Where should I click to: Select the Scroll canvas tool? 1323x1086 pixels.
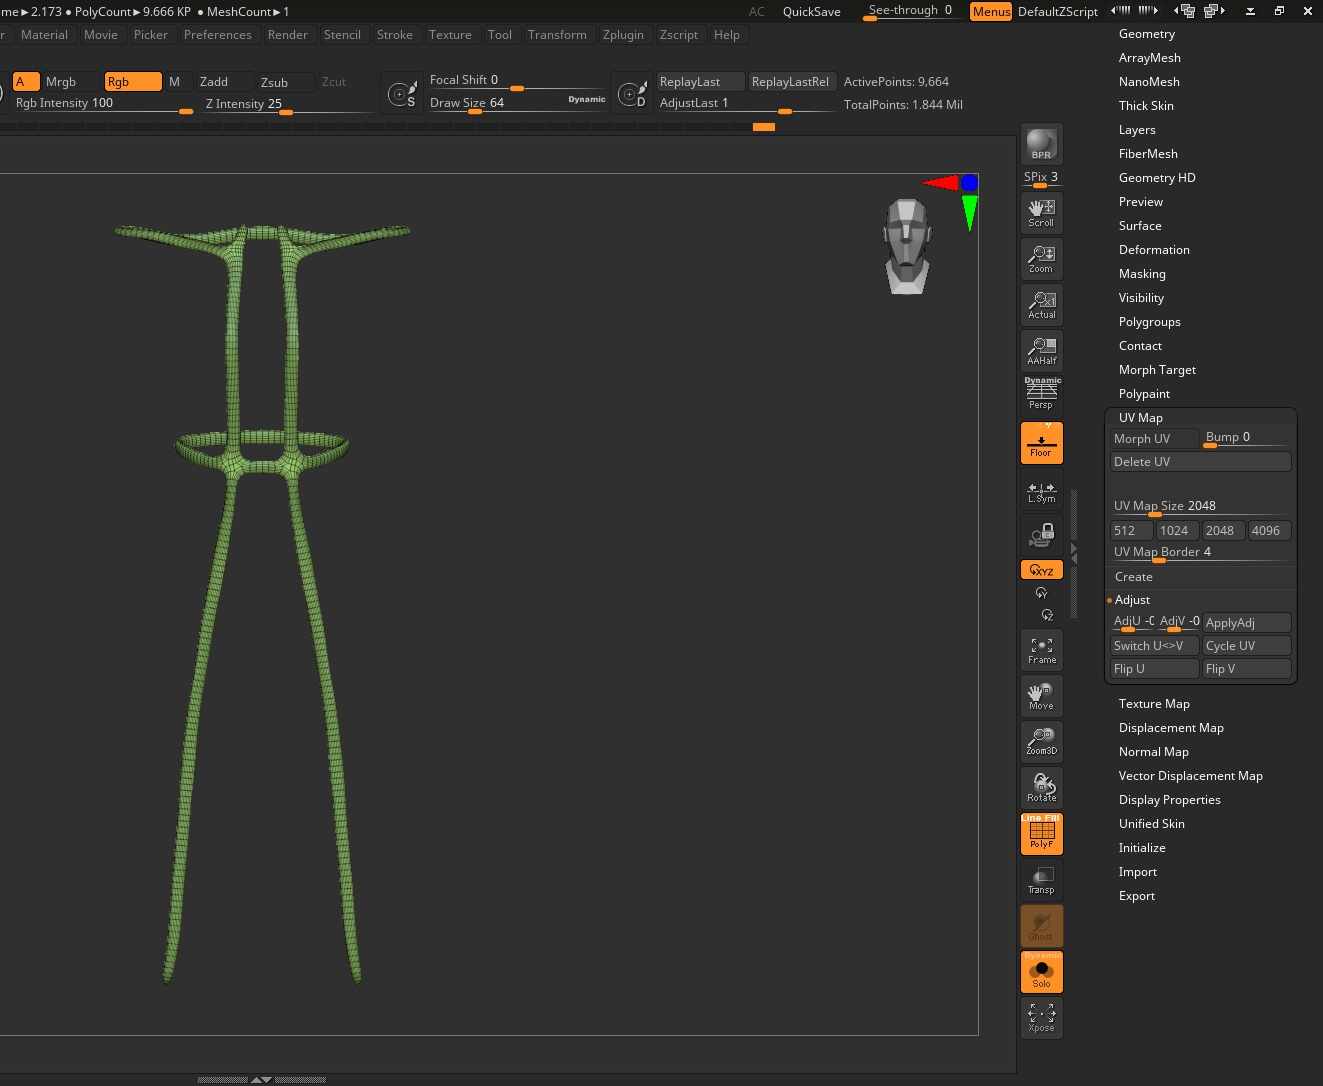[1041, 212]
